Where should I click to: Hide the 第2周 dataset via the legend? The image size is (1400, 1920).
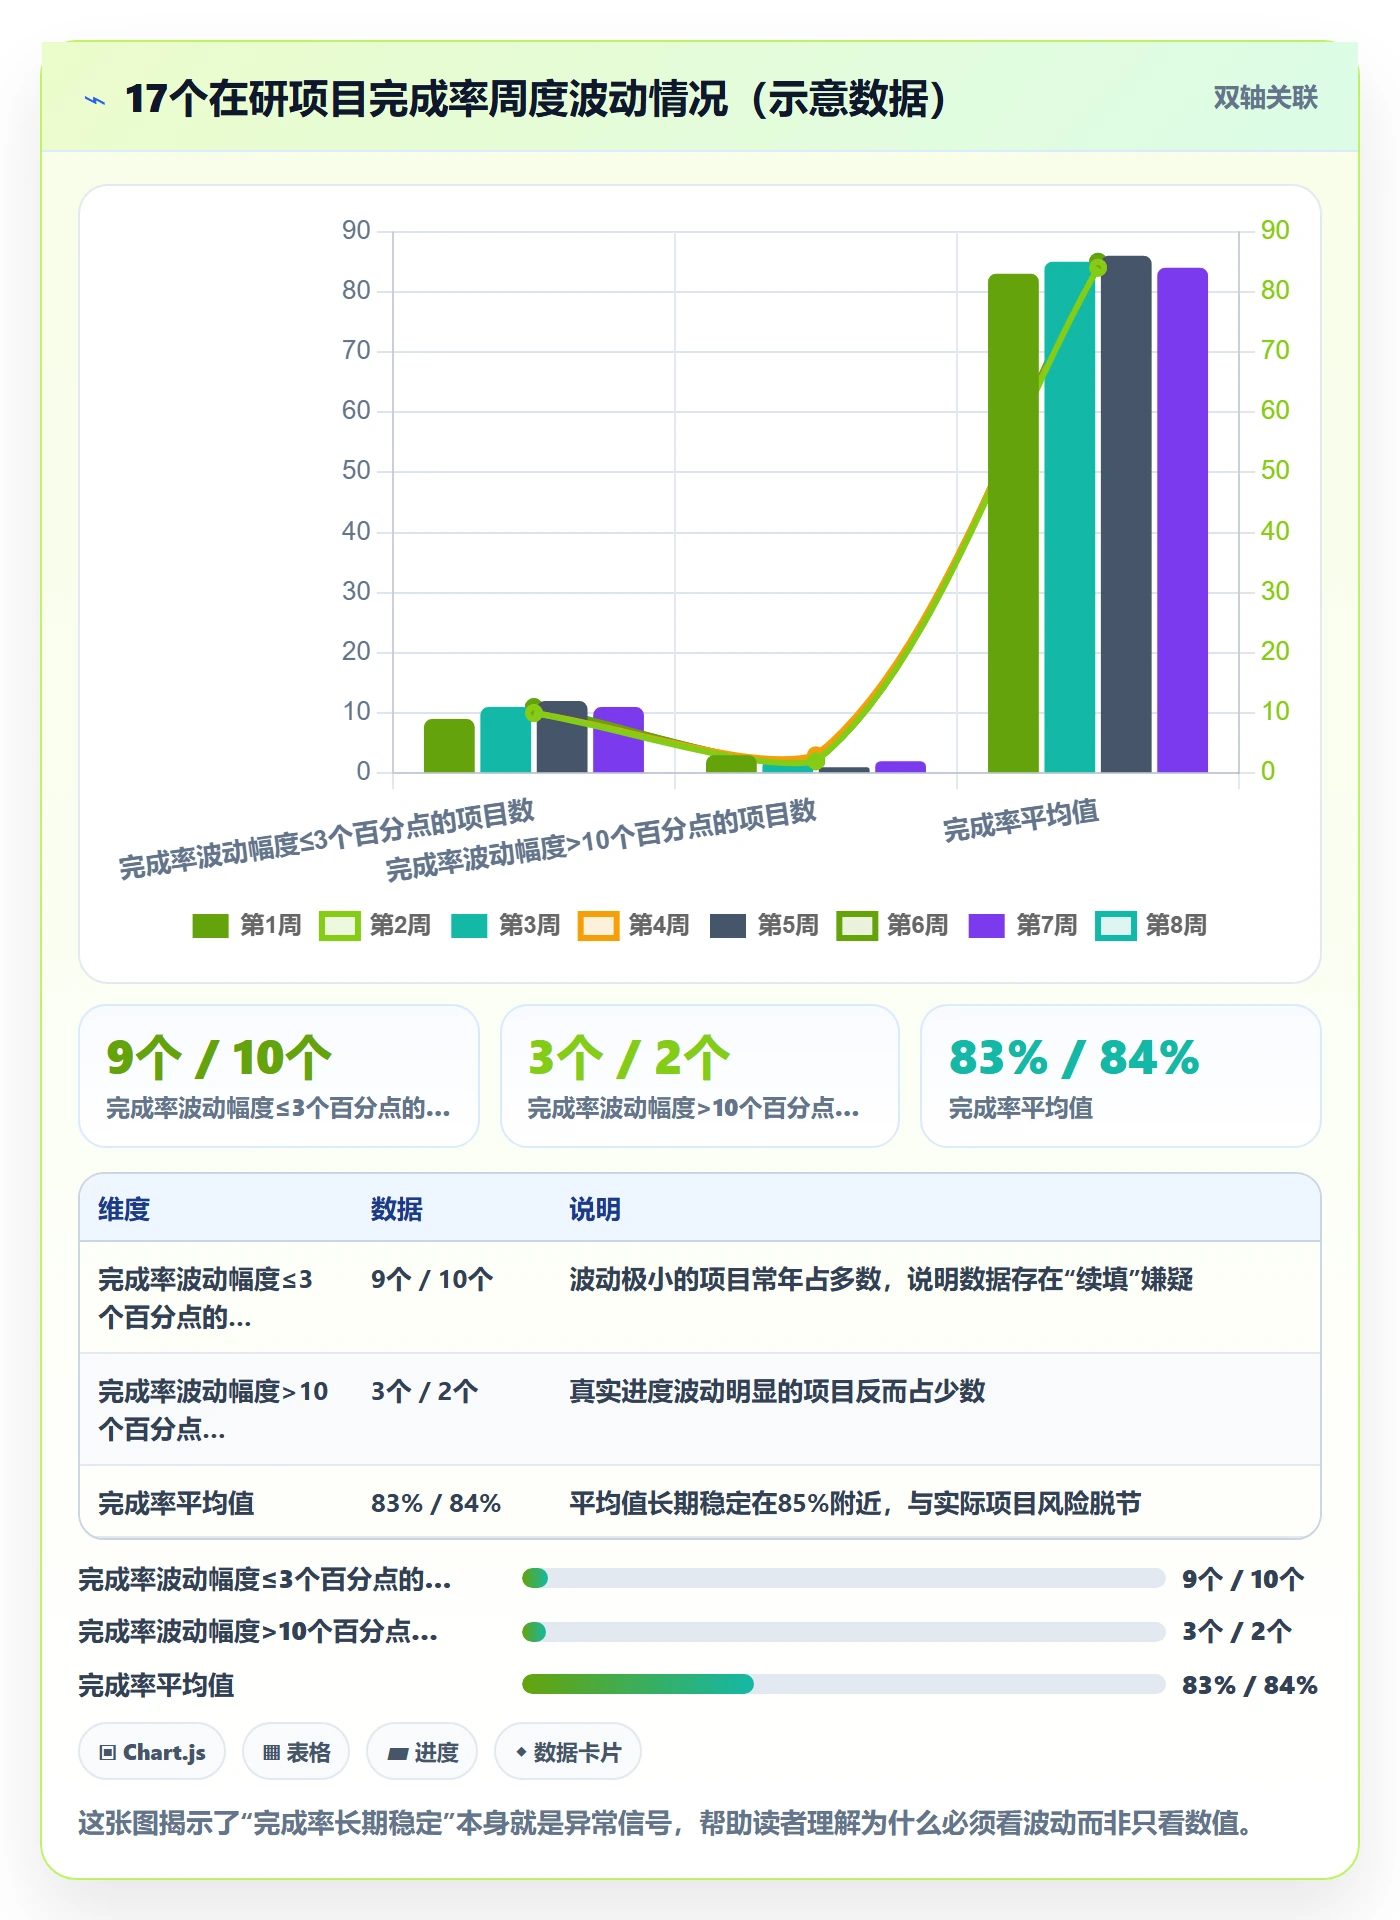point(375,925)
